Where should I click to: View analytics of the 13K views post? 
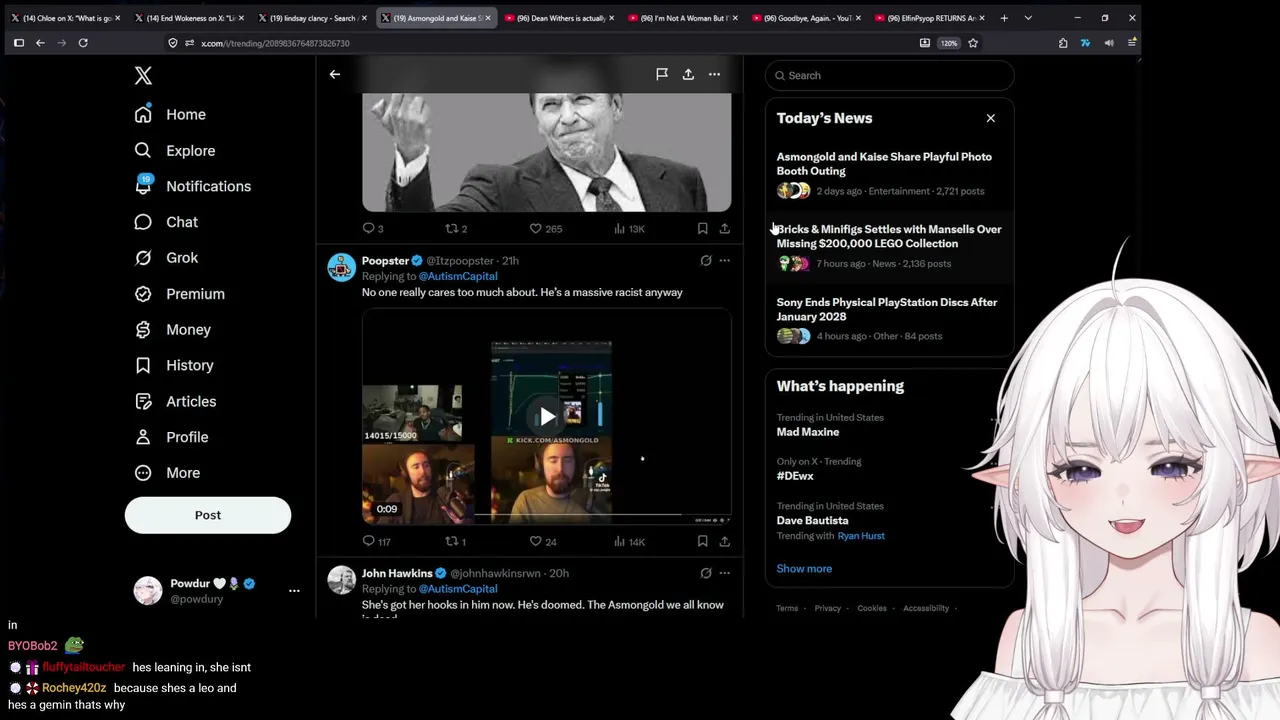(629, 229)
